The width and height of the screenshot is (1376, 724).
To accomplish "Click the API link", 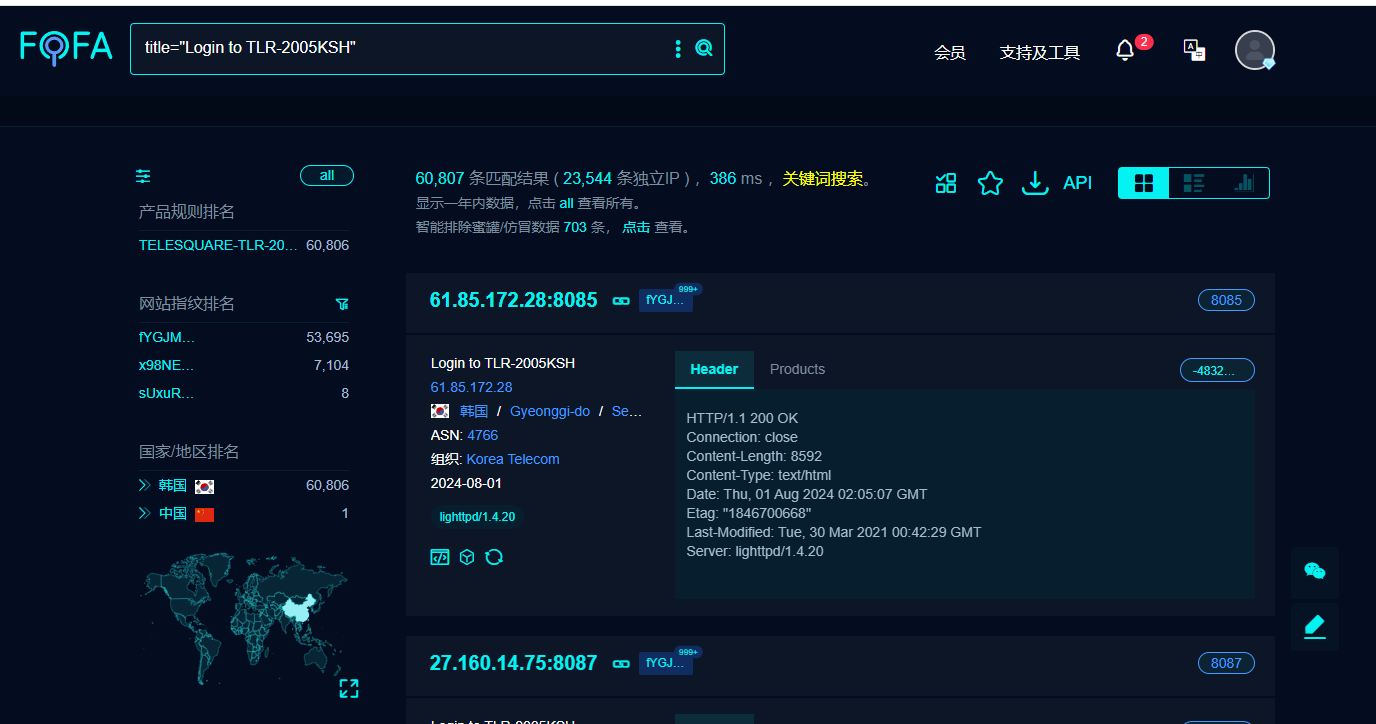I will pos(1077,183).
